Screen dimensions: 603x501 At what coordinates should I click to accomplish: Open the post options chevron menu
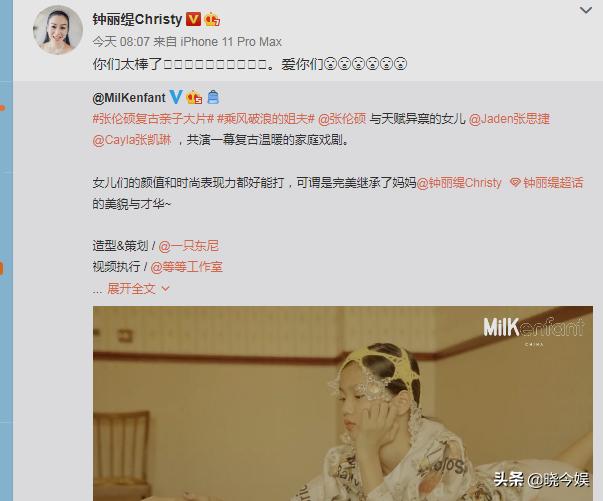[x=586, y=10]
